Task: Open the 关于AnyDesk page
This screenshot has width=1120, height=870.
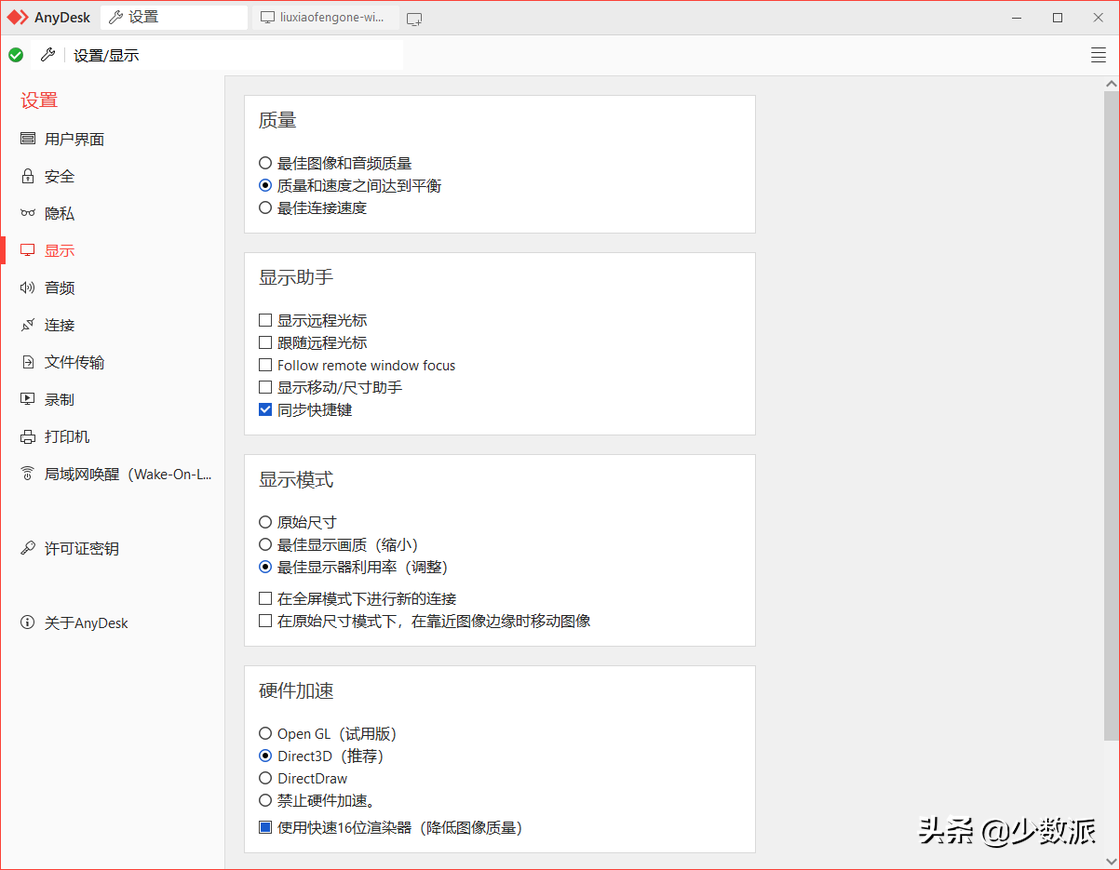Action: coord(80,622)
